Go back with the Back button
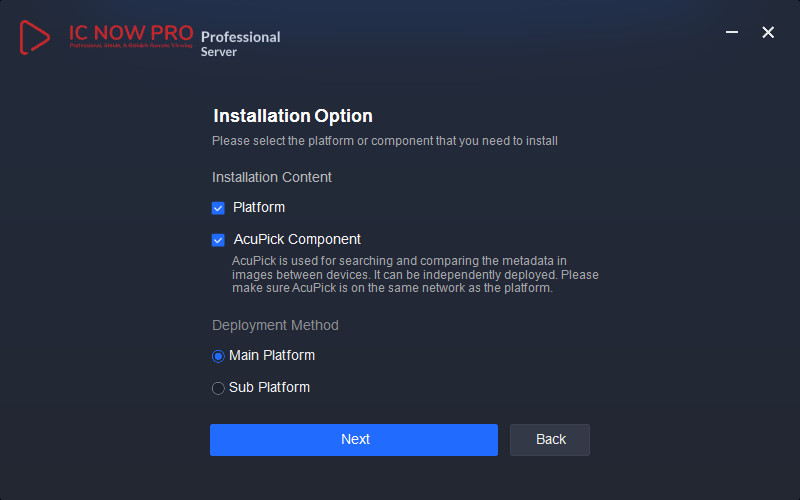The height and width of the screenshot is (500, 800). pyautogui.click(x=550, y=440)
